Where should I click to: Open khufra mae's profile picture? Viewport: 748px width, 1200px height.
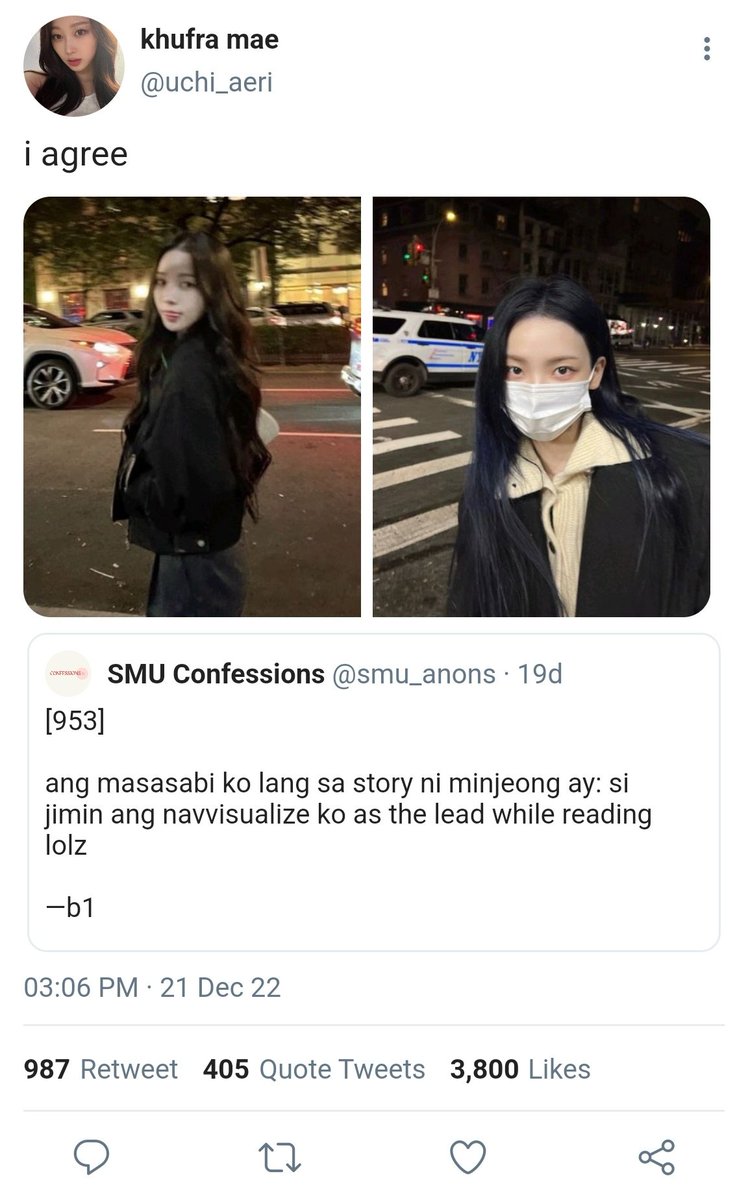(x=73, y=65)
